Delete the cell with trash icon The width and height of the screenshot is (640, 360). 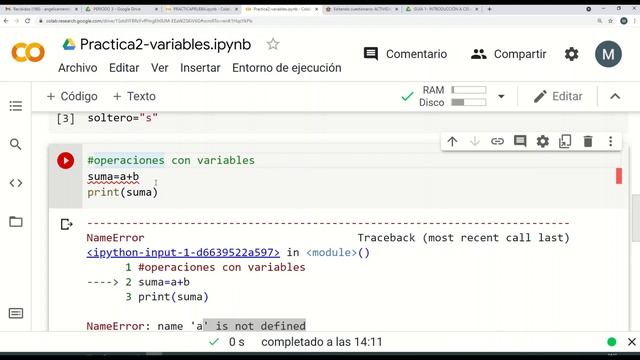point(588,142)
